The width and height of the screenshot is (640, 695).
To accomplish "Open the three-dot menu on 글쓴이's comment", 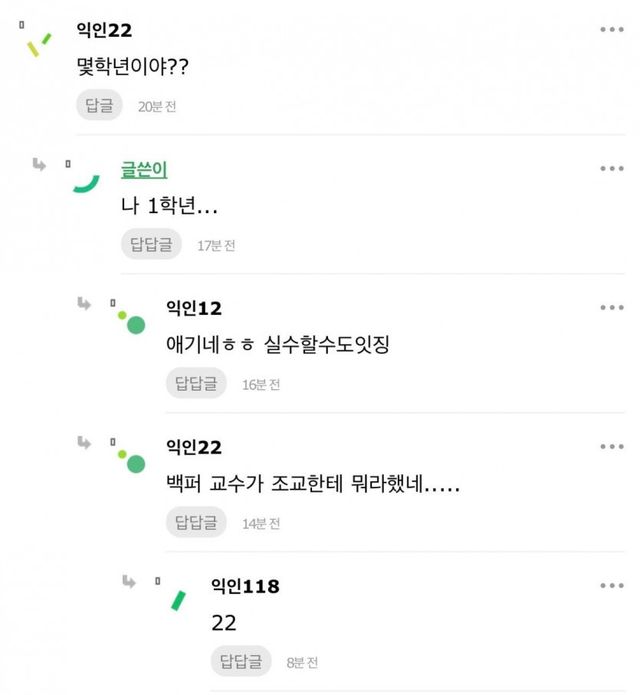I will click(x=611, y=168).
